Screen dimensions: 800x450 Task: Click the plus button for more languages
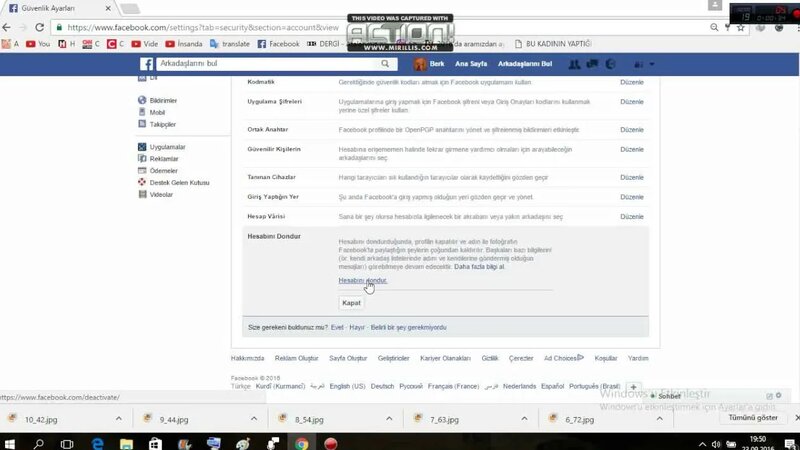click(633, 387)
